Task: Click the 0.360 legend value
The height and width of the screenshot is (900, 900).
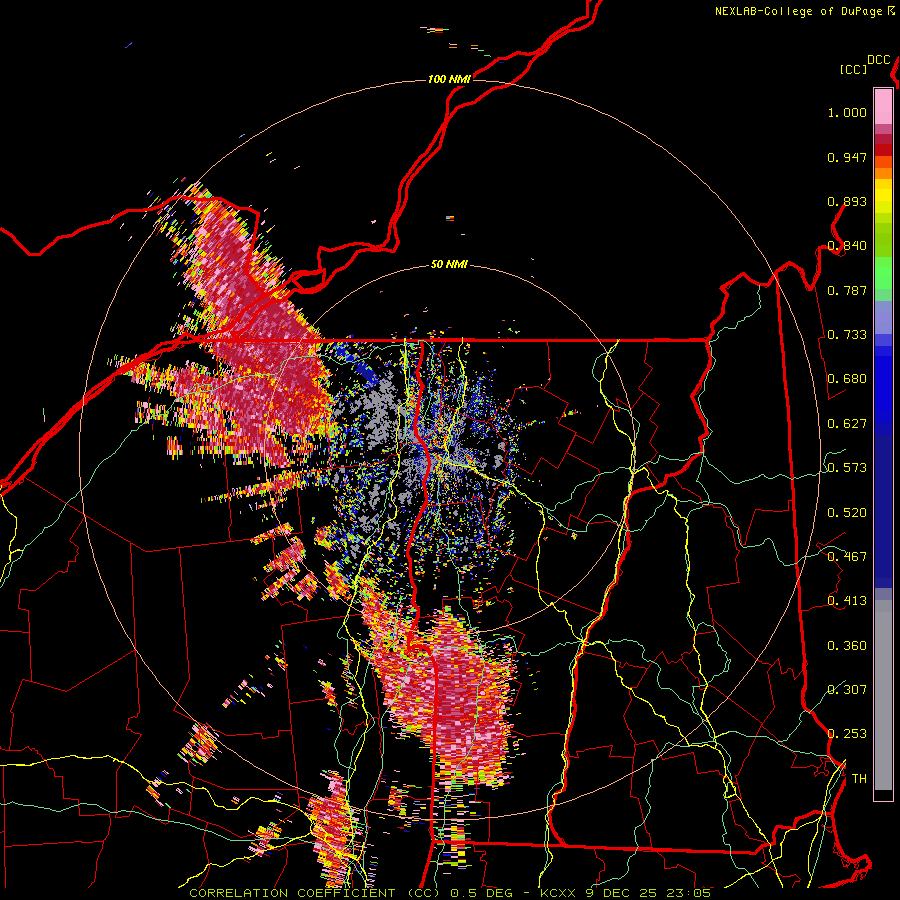Action: pos(847,646)
